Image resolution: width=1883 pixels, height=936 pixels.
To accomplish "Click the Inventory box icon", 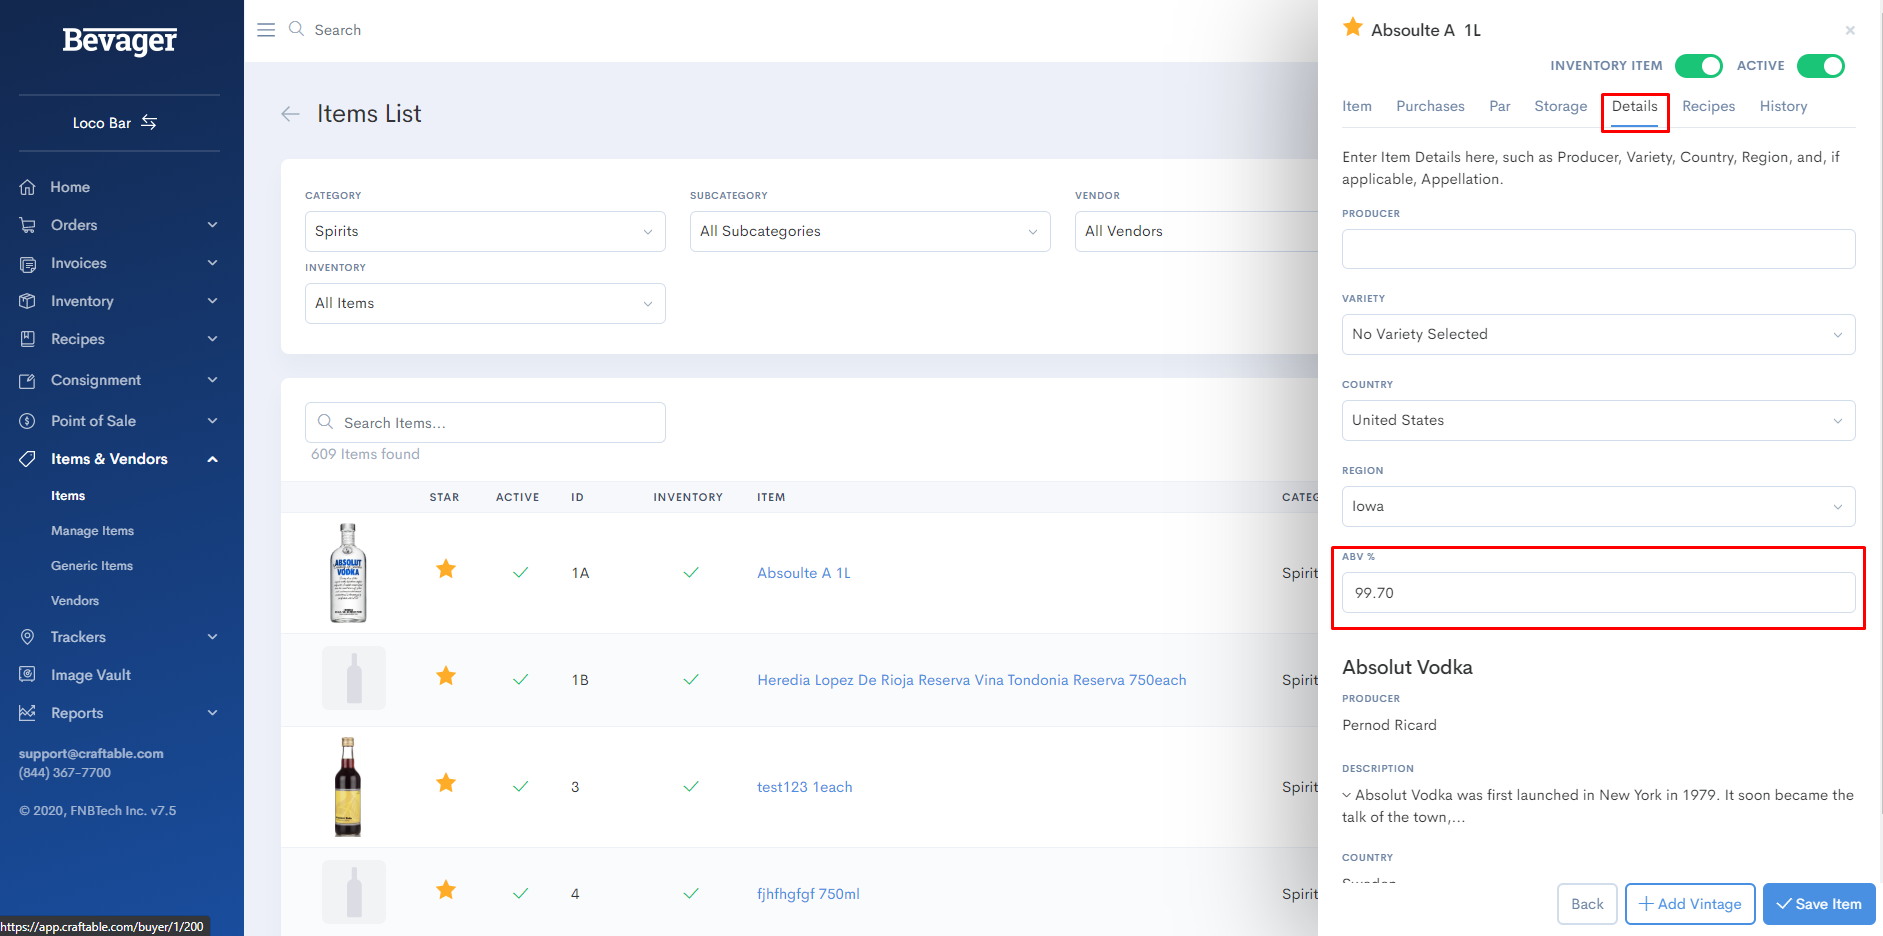I will point(28,301).
